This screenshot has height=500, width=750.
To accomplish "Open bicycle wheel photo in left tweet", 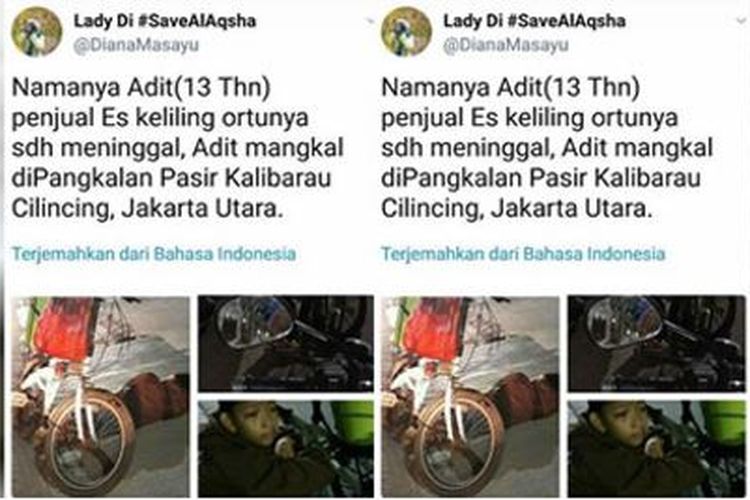I will click(100, 397).
